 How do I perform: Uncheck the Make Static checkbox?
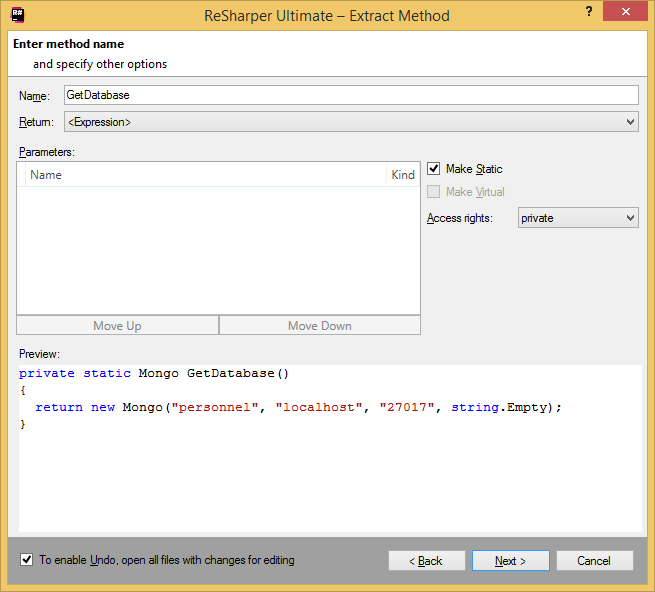pyautogui.click(x=434, y=169)
